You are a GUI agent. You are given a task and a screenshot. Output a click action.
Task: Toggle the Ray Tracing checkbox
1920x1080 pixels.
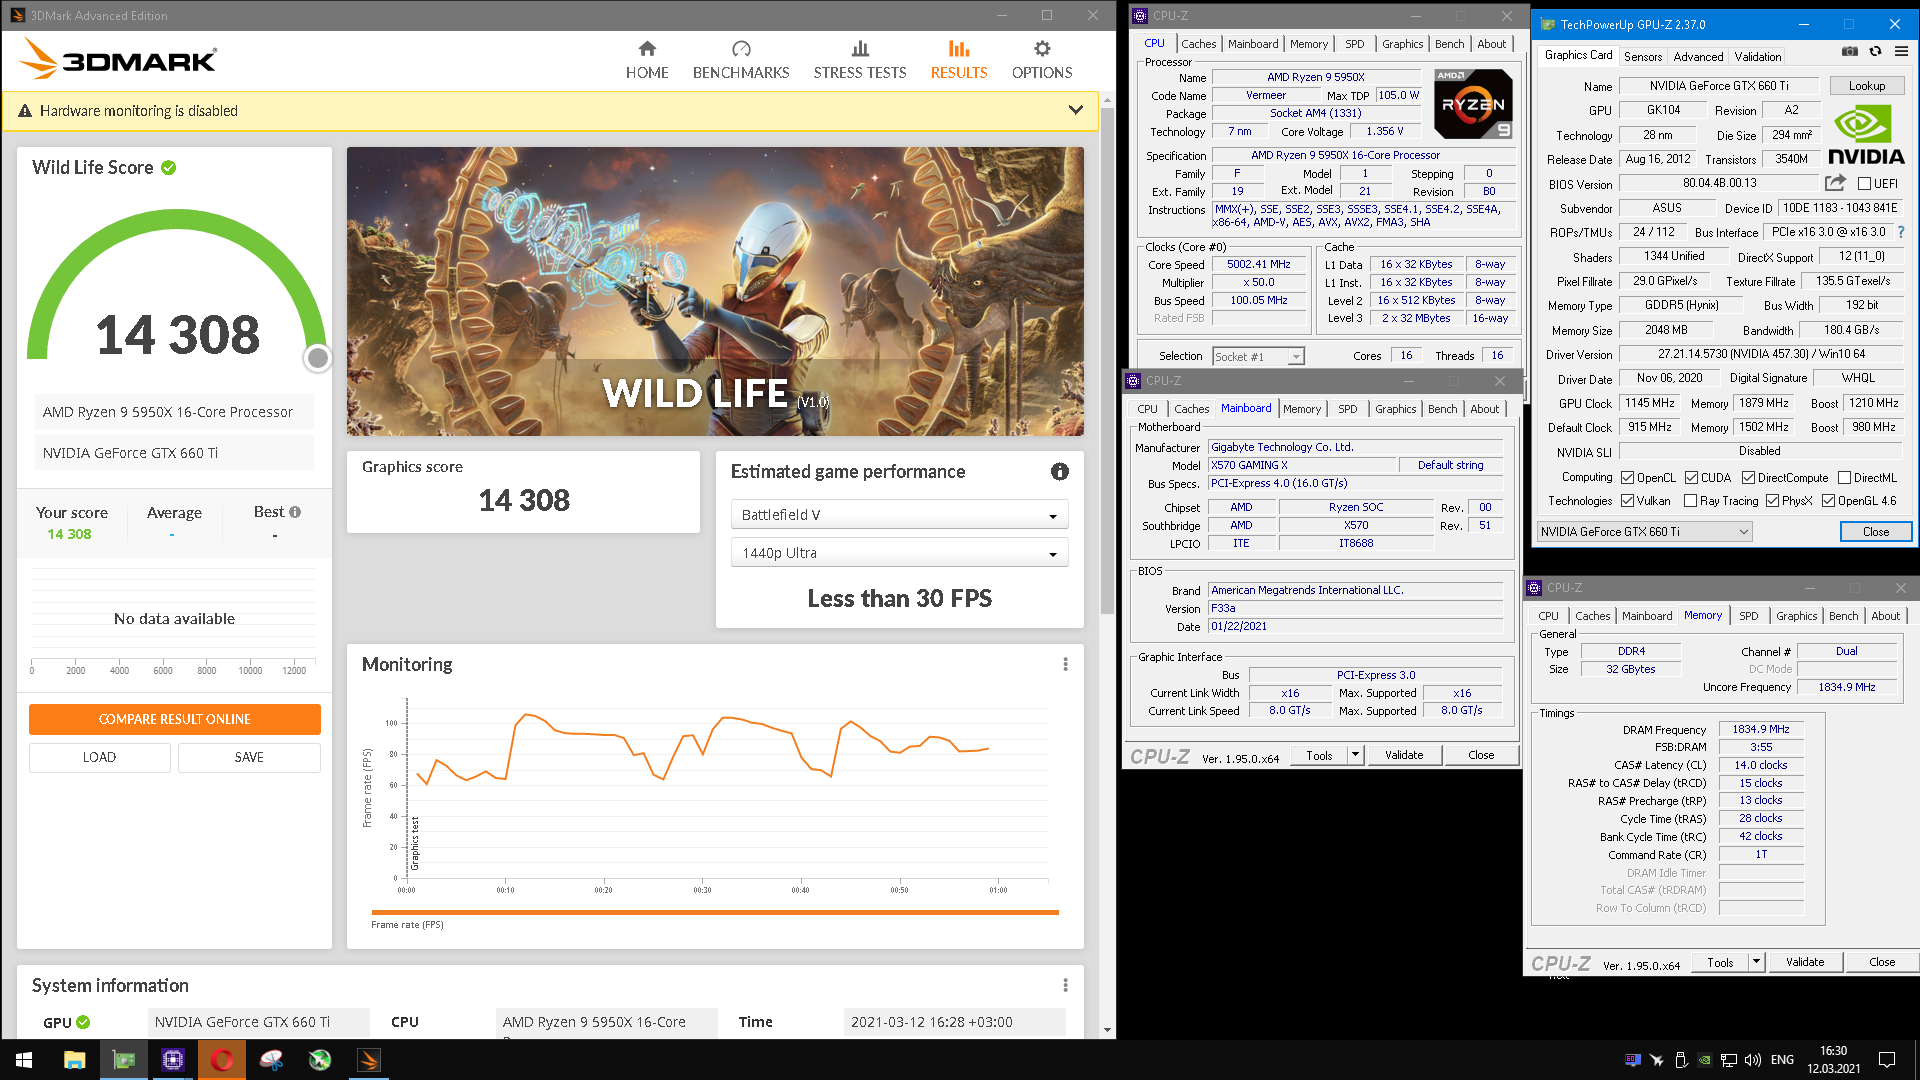click(1690, 501)
